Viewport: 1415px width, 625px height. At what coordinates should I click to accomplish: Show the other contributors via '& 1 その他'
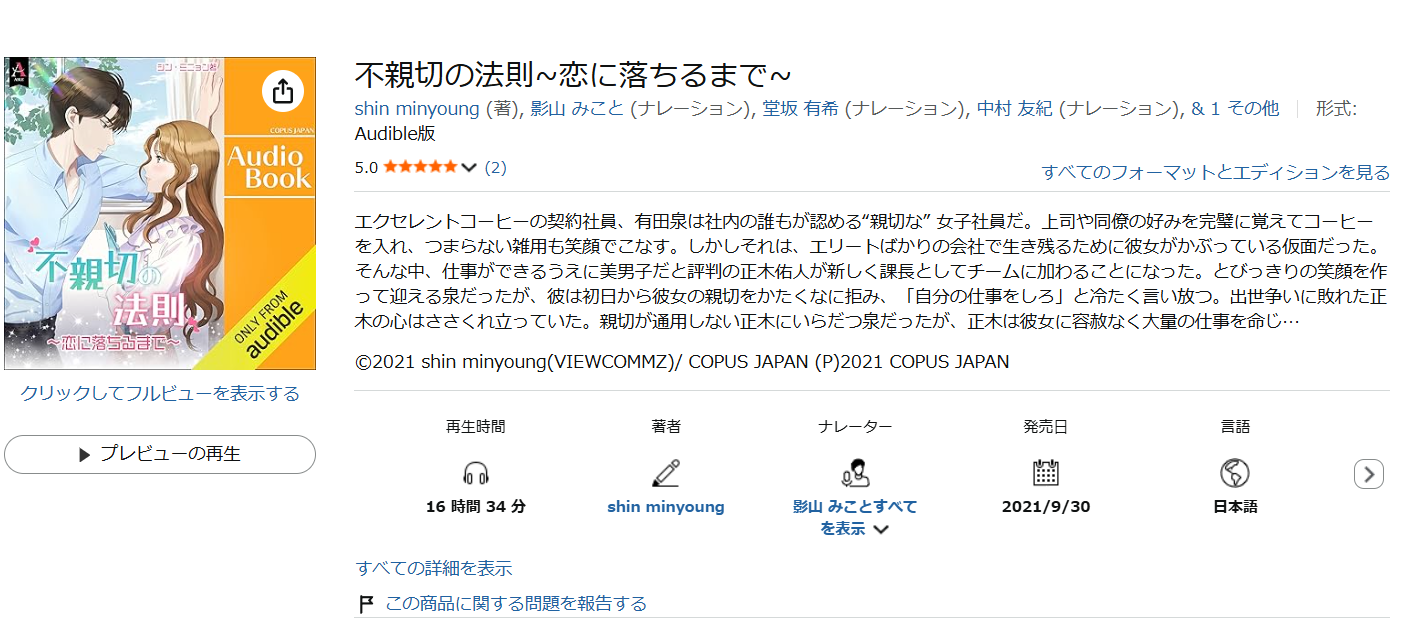pos(1235,109)
